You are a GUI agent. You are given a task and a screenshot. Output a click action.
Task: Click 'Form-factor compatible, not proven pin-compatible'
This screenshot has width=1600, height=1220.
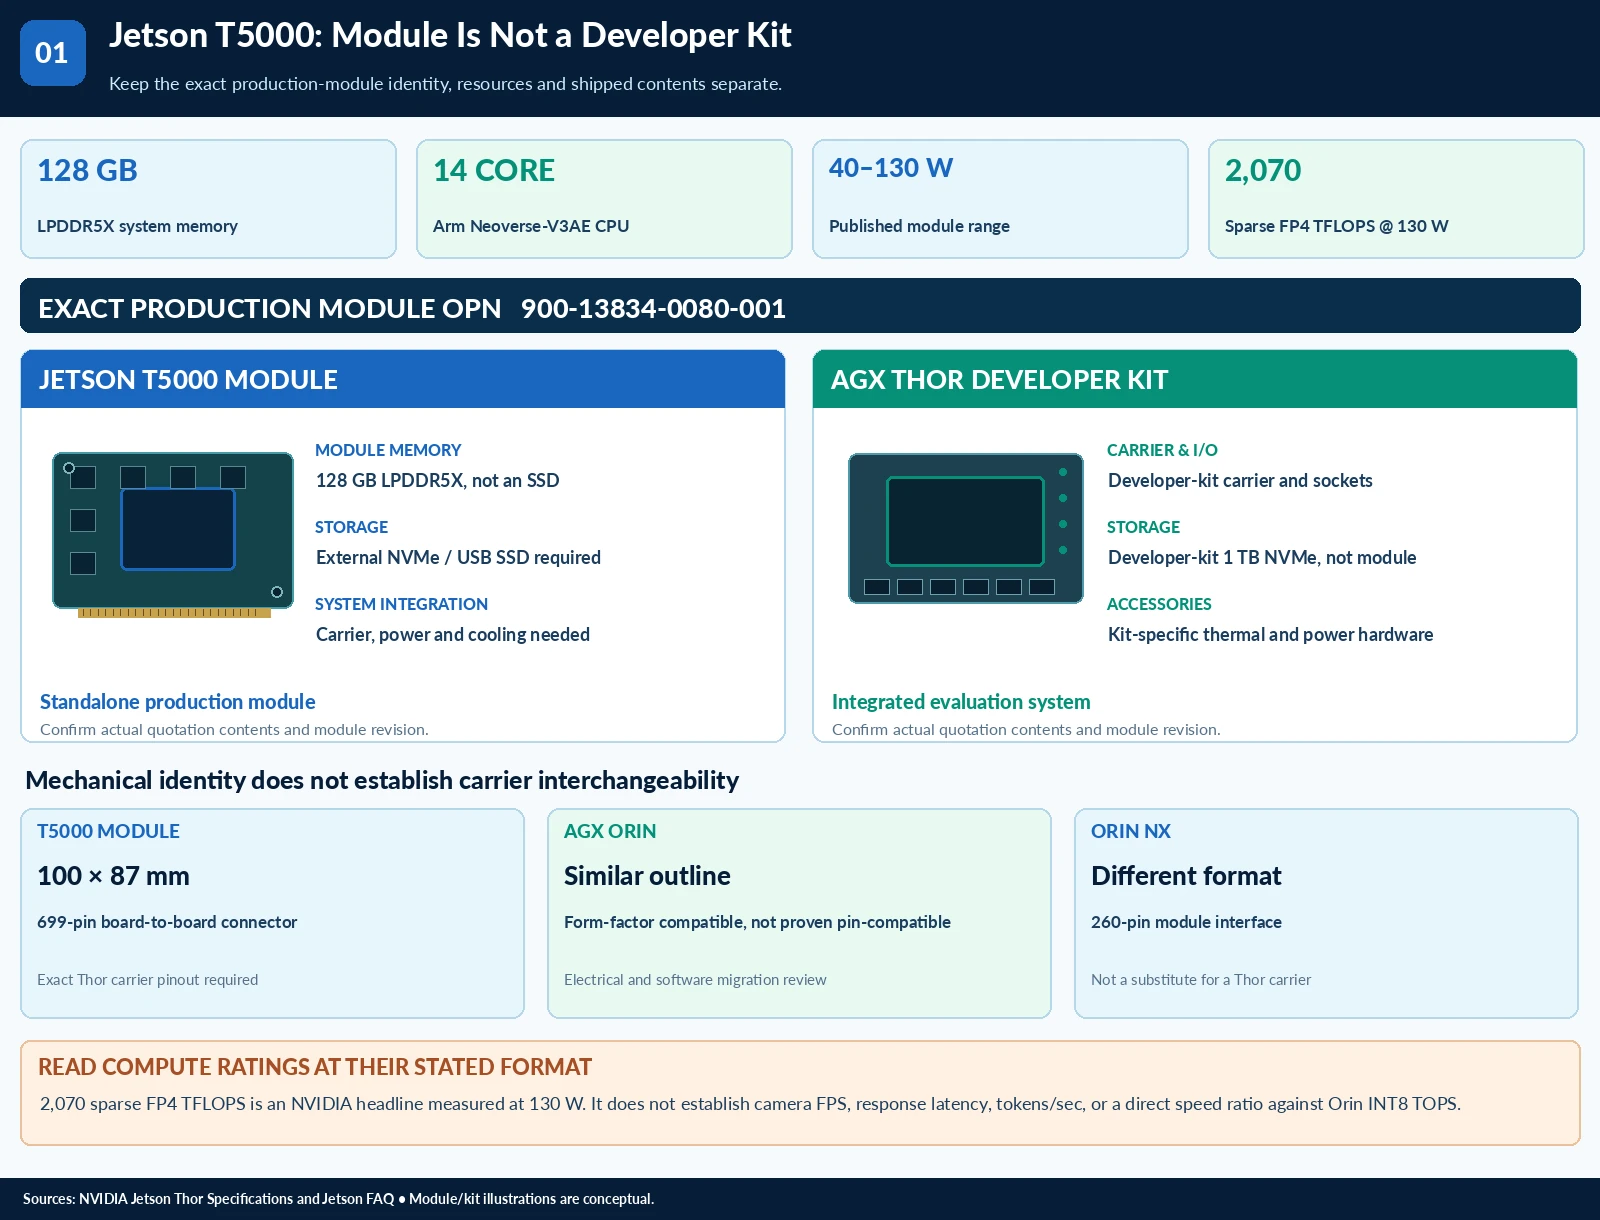tap(757, 921)
